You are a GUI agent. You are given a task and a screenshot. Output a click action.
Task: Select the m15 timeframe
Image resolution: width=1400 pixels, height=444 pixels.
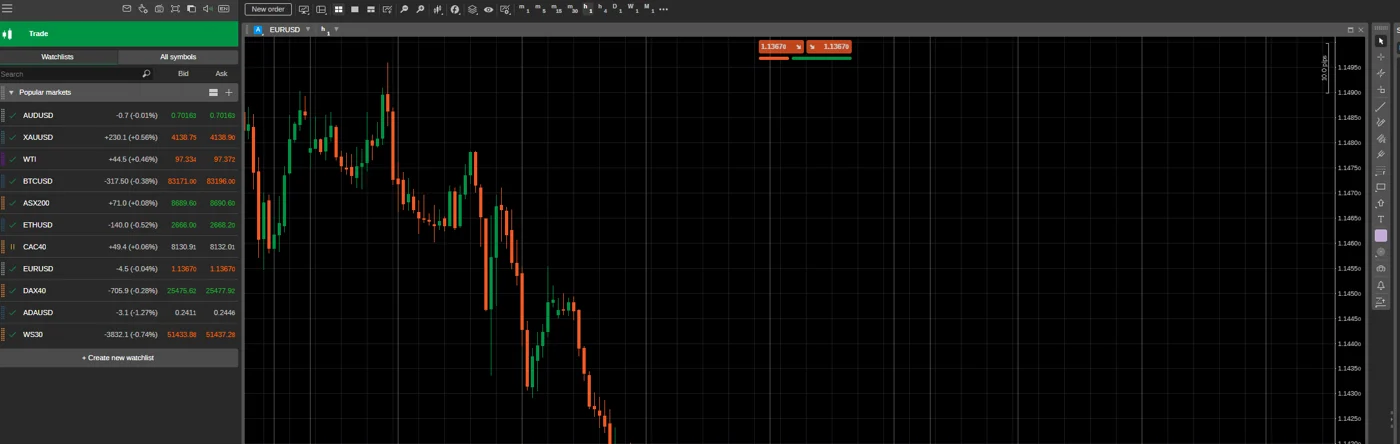556,8
